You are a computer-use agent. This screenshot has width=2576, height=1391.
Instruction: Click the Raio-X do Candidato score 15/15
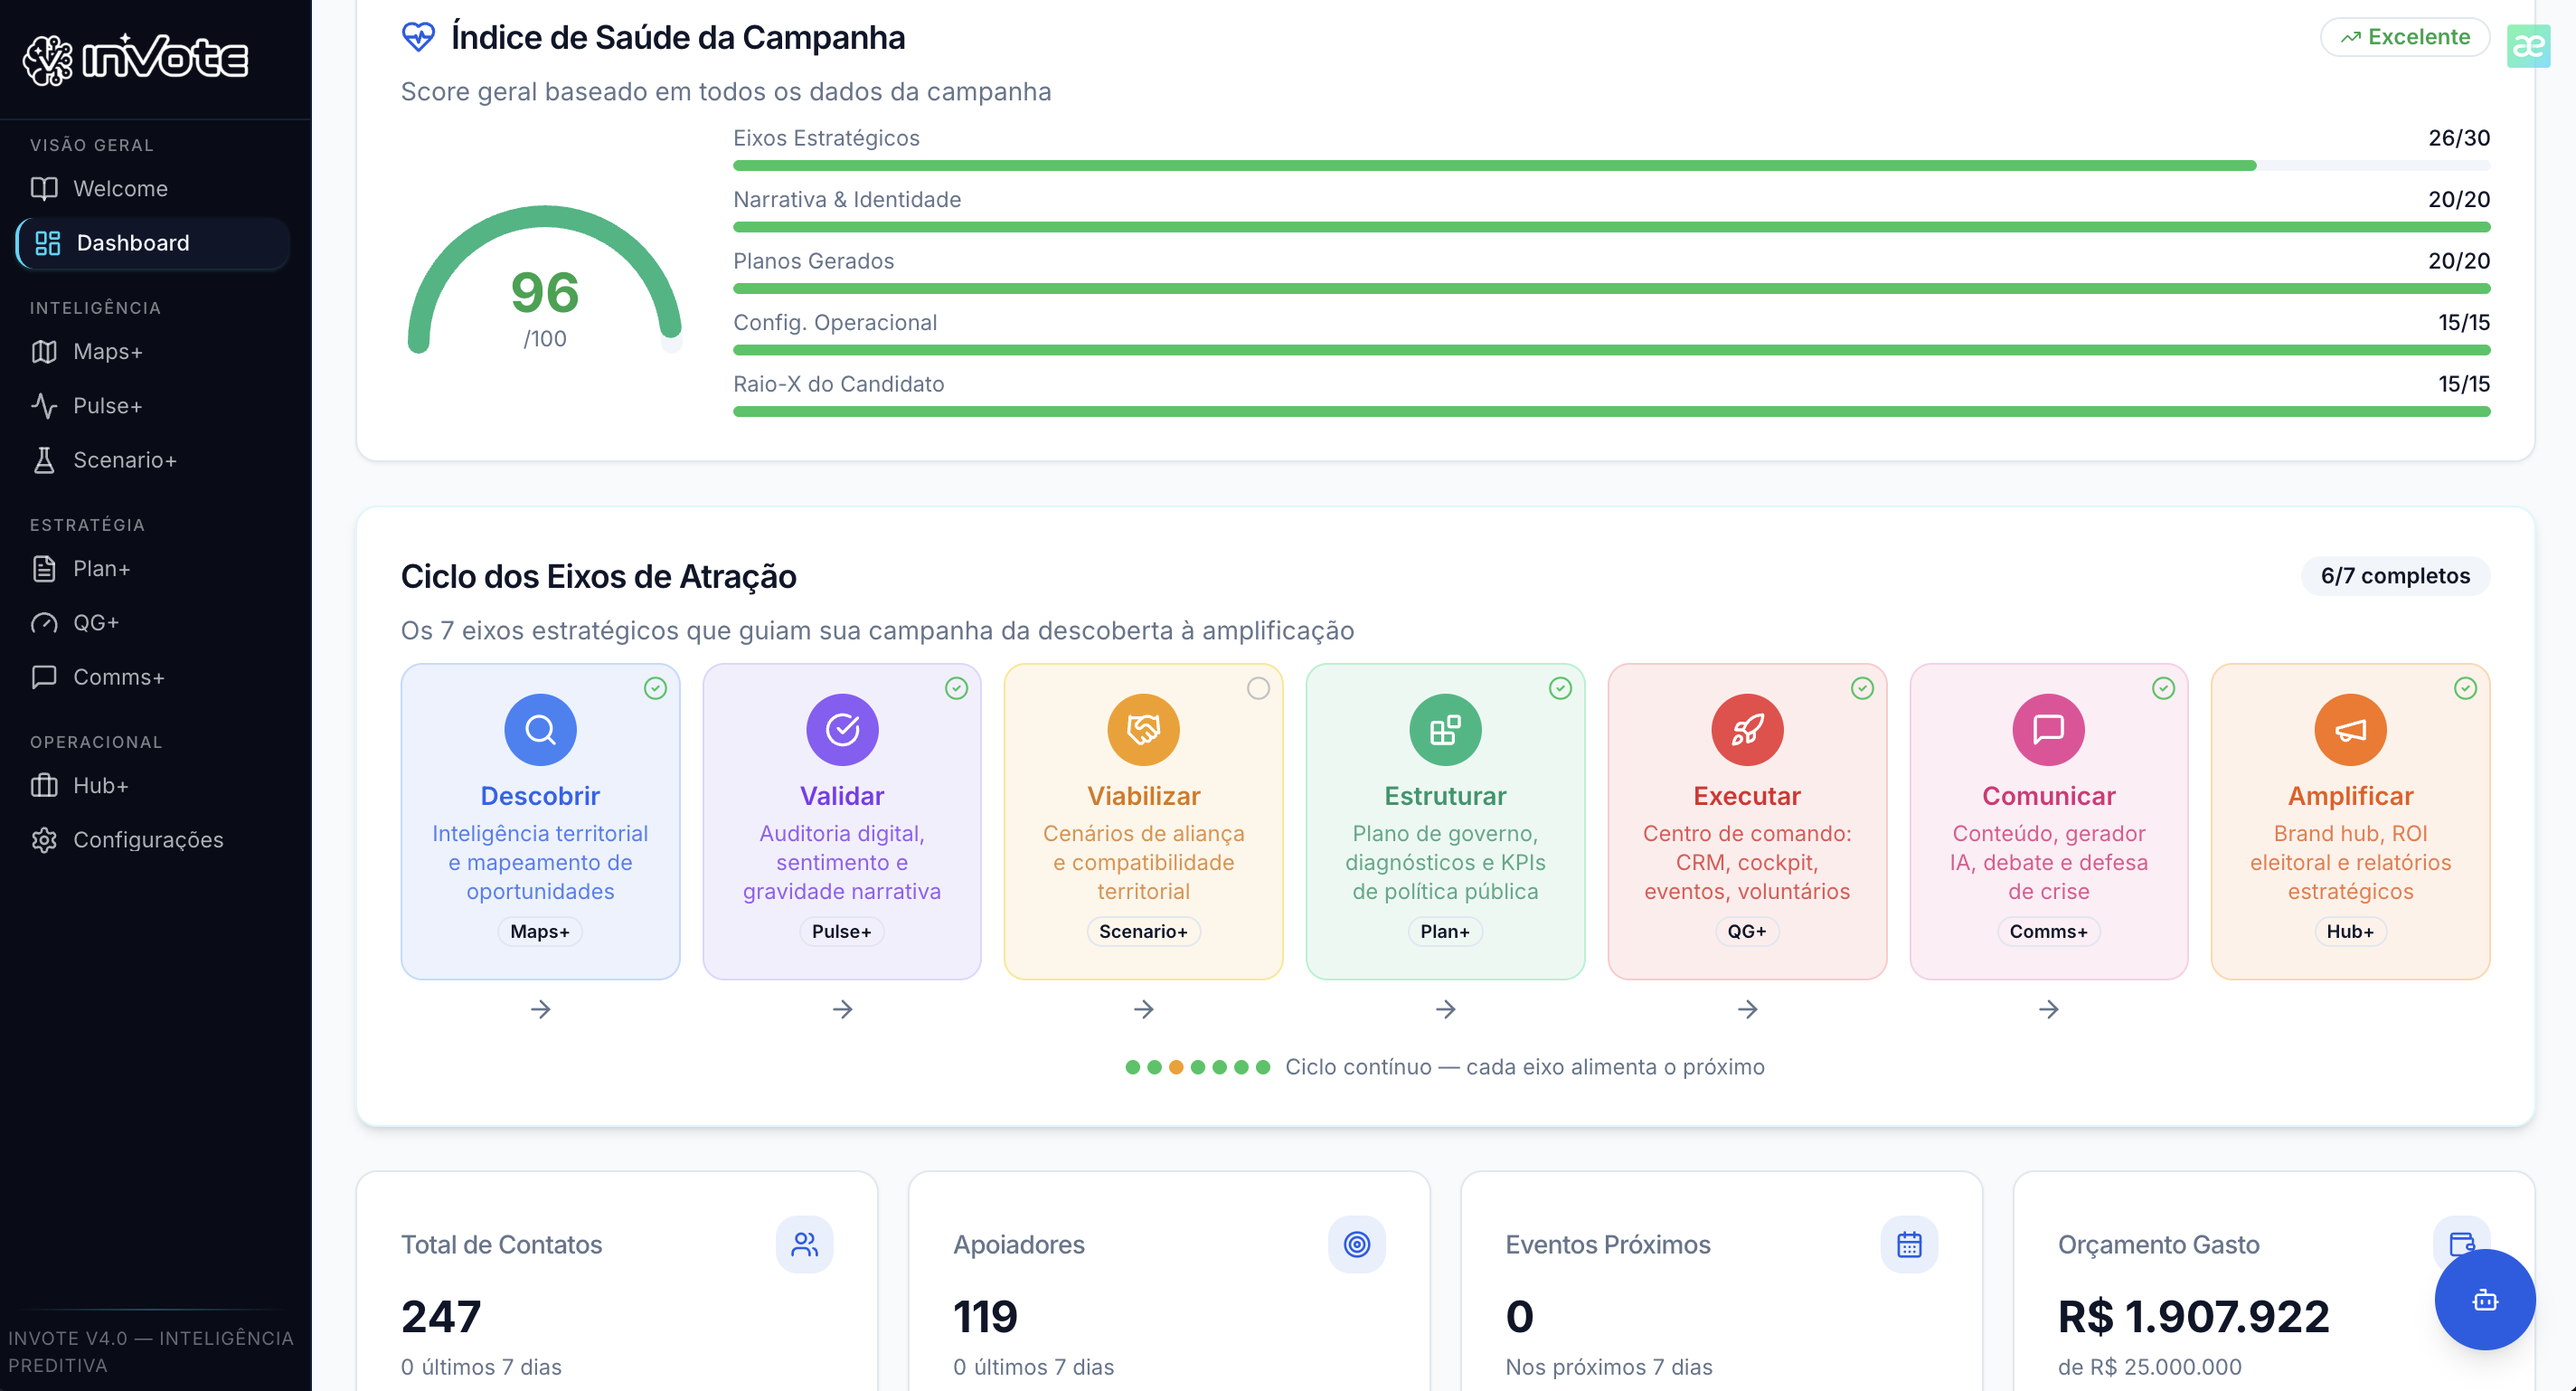tap(2464, 384)
